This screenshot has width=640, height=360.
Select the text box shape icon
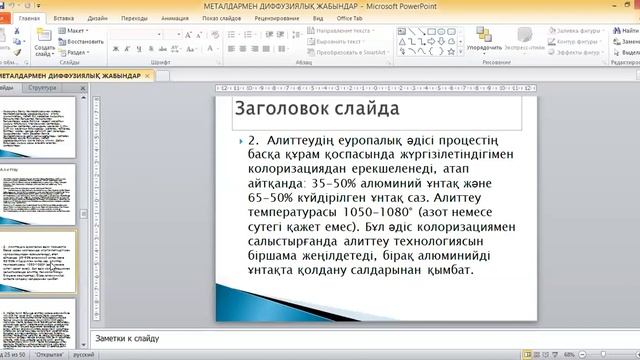point(402,31)
